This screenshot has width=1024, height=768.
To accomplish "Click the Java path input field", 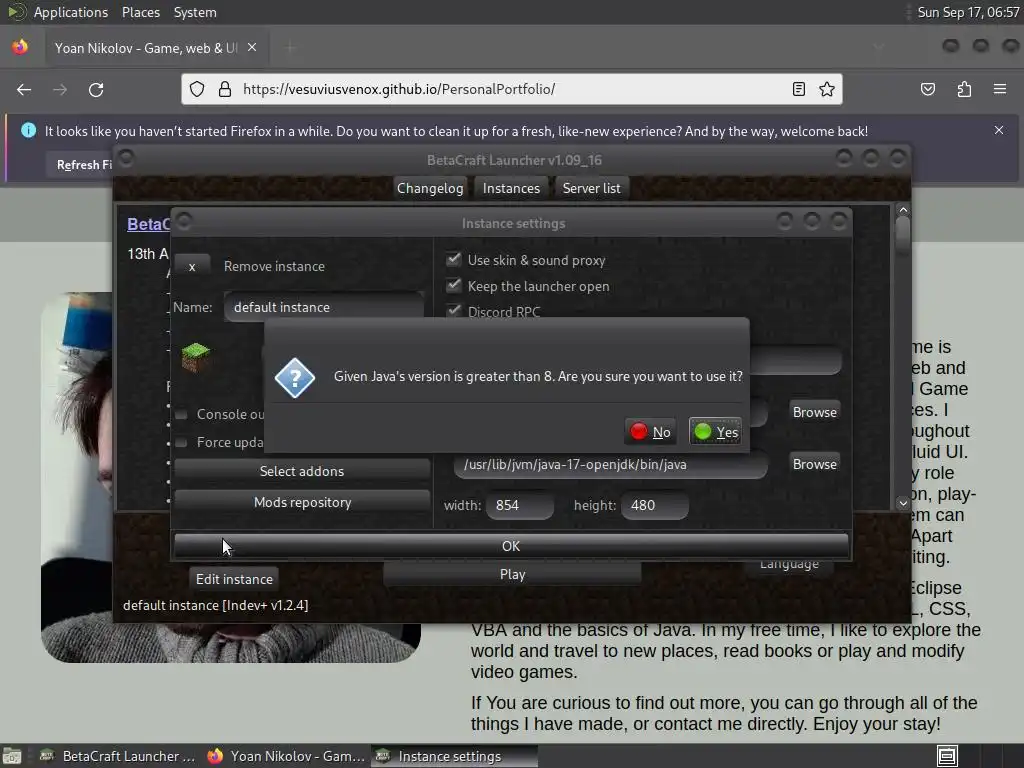I will (x=611, y=464).
